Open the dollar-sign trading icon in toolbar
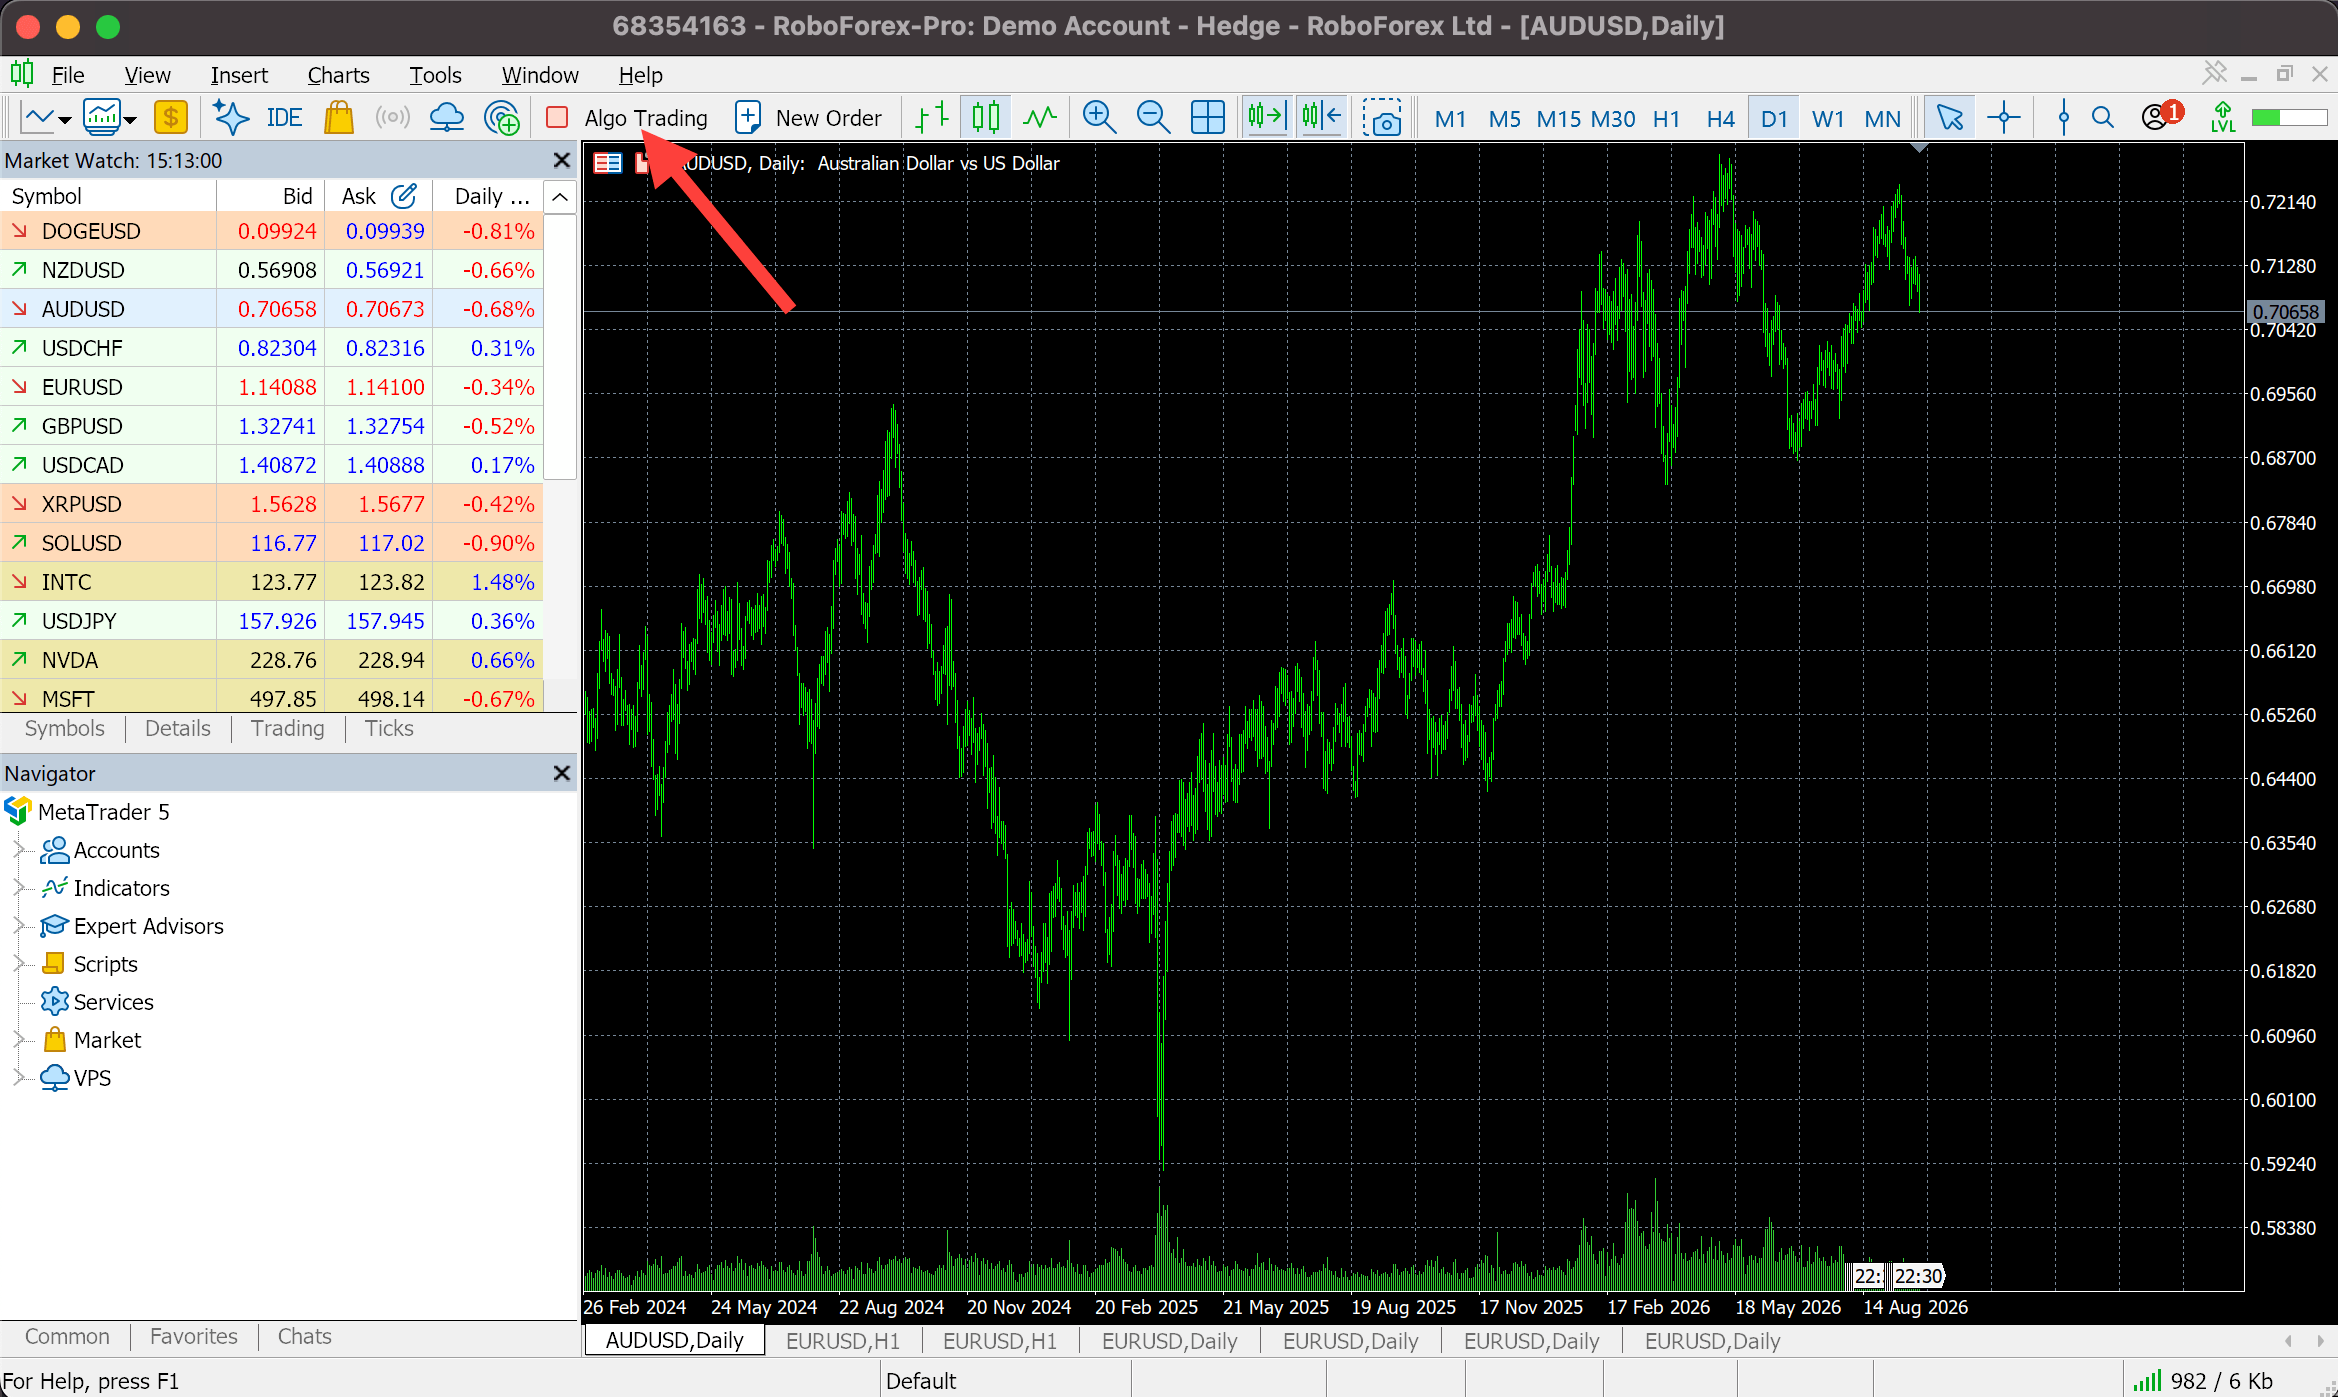This screenshot has height=1397, width=2338. pyautogui.click(x=171, y=118)
